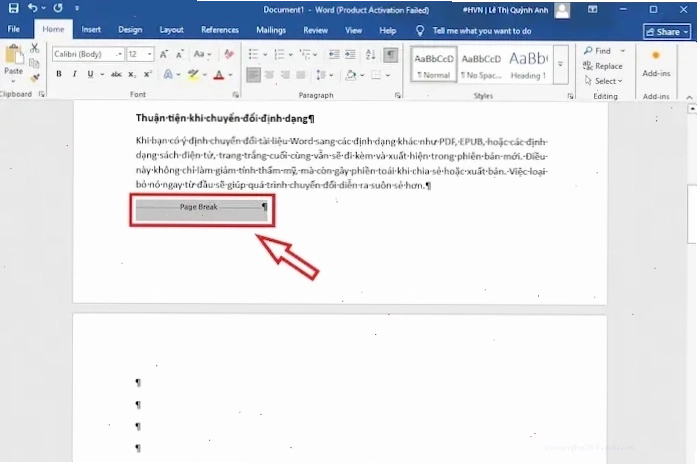Image resolution: width=697 pixels, height=464 pixels.
Task: Open the Help tab
Action: pos(388,30)
